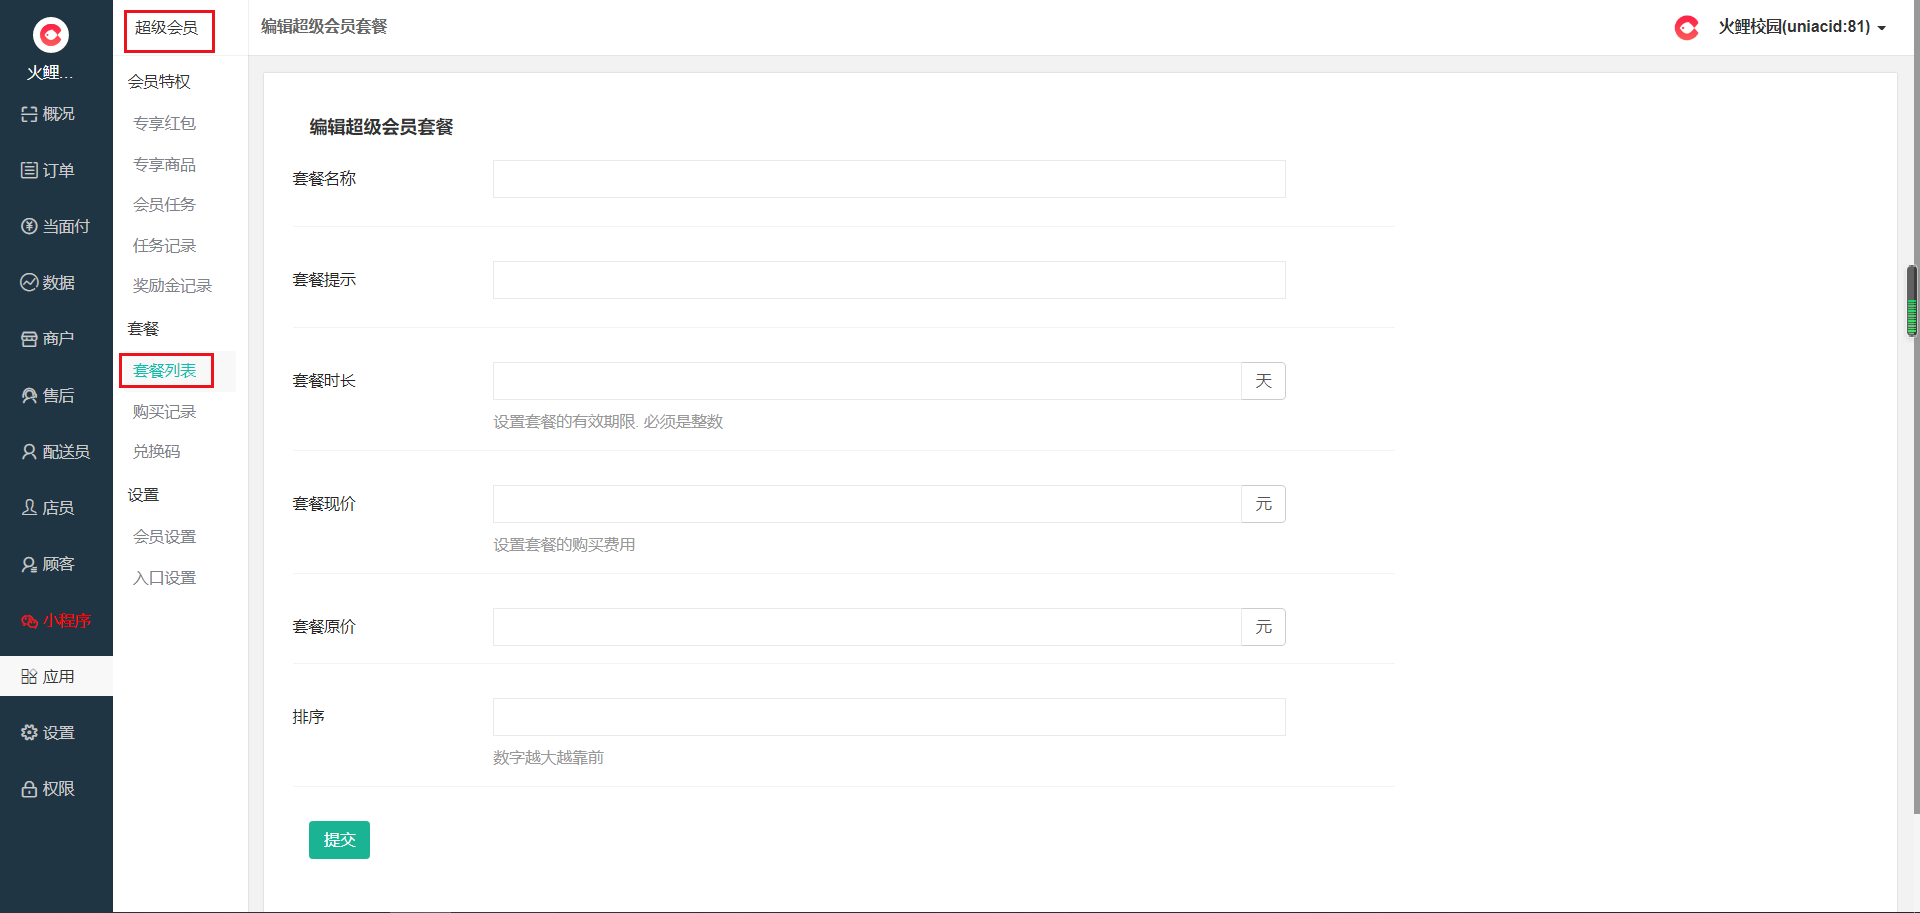The width and height of the screenshot is (1920, 913).
Task: Open 购买记录 submenu item
Action: click(x=165, y=411)
